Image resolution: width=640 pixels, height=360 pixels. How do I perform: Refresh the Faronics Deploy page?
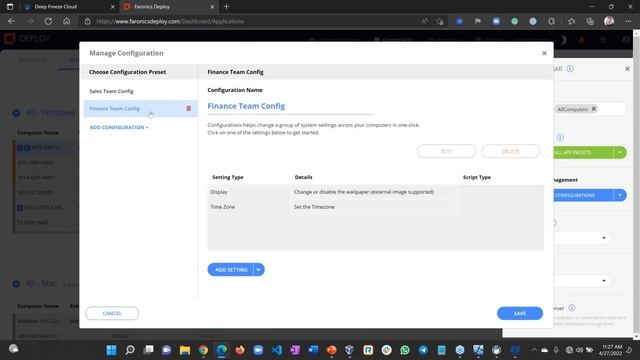pos(48,21)
